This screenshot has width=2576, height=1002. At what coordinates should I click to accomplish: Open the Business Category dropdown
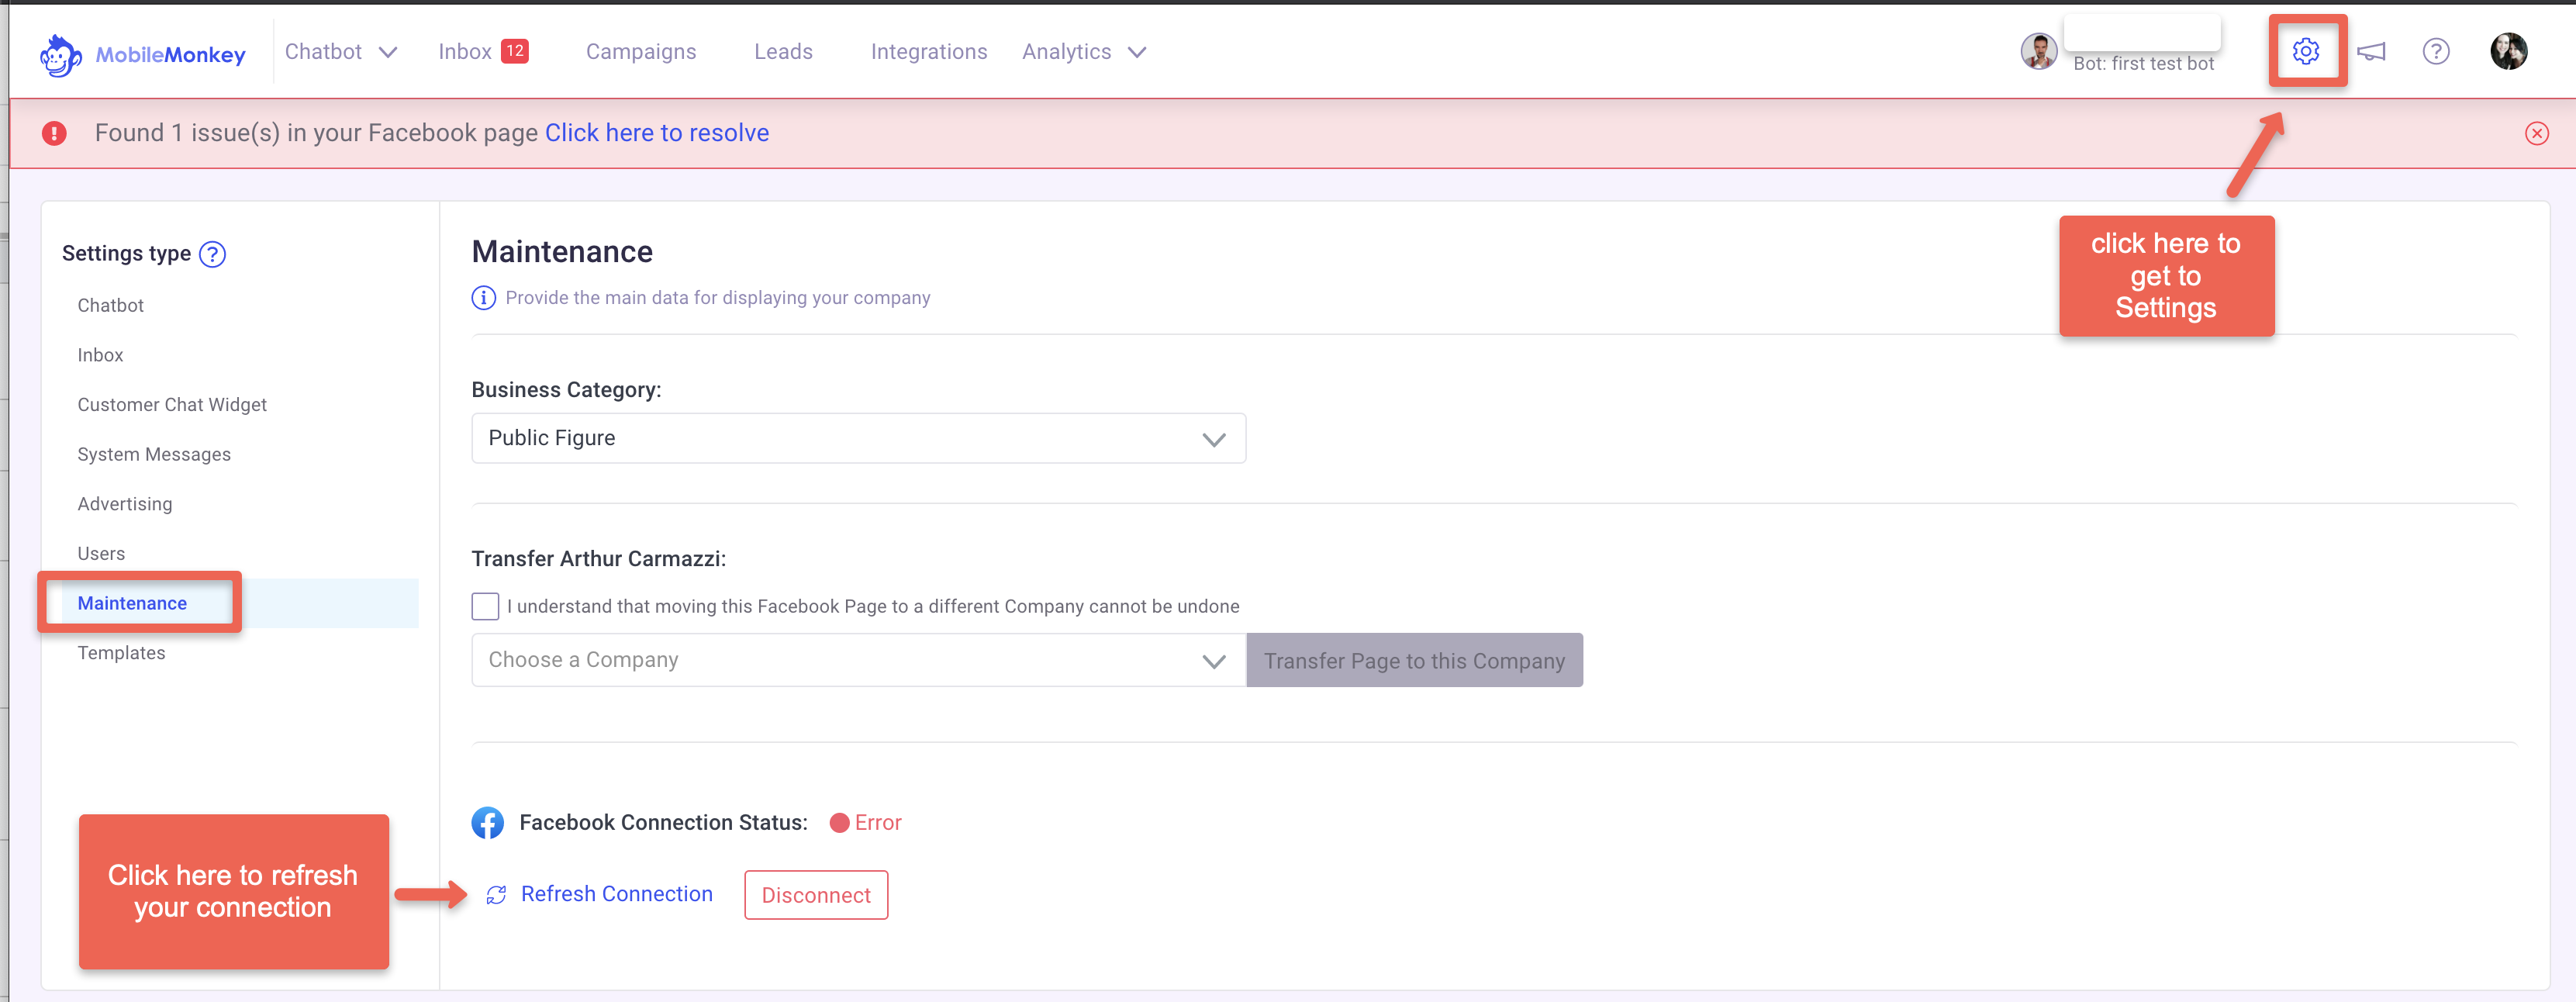pos(858,438)
